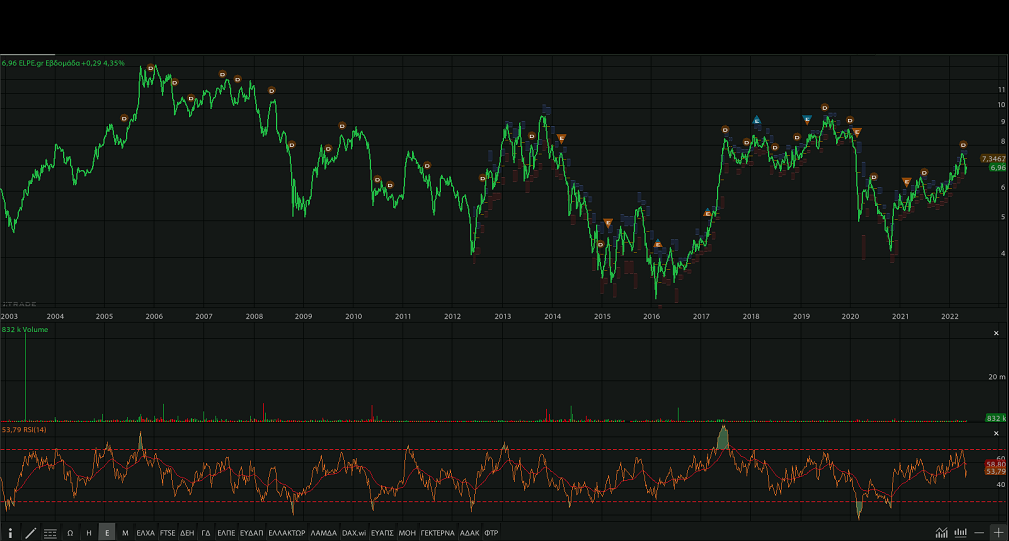This screenshot has width=1009, height=541.
Task: Click the bar chart type icon
Action: click(960, 533)
